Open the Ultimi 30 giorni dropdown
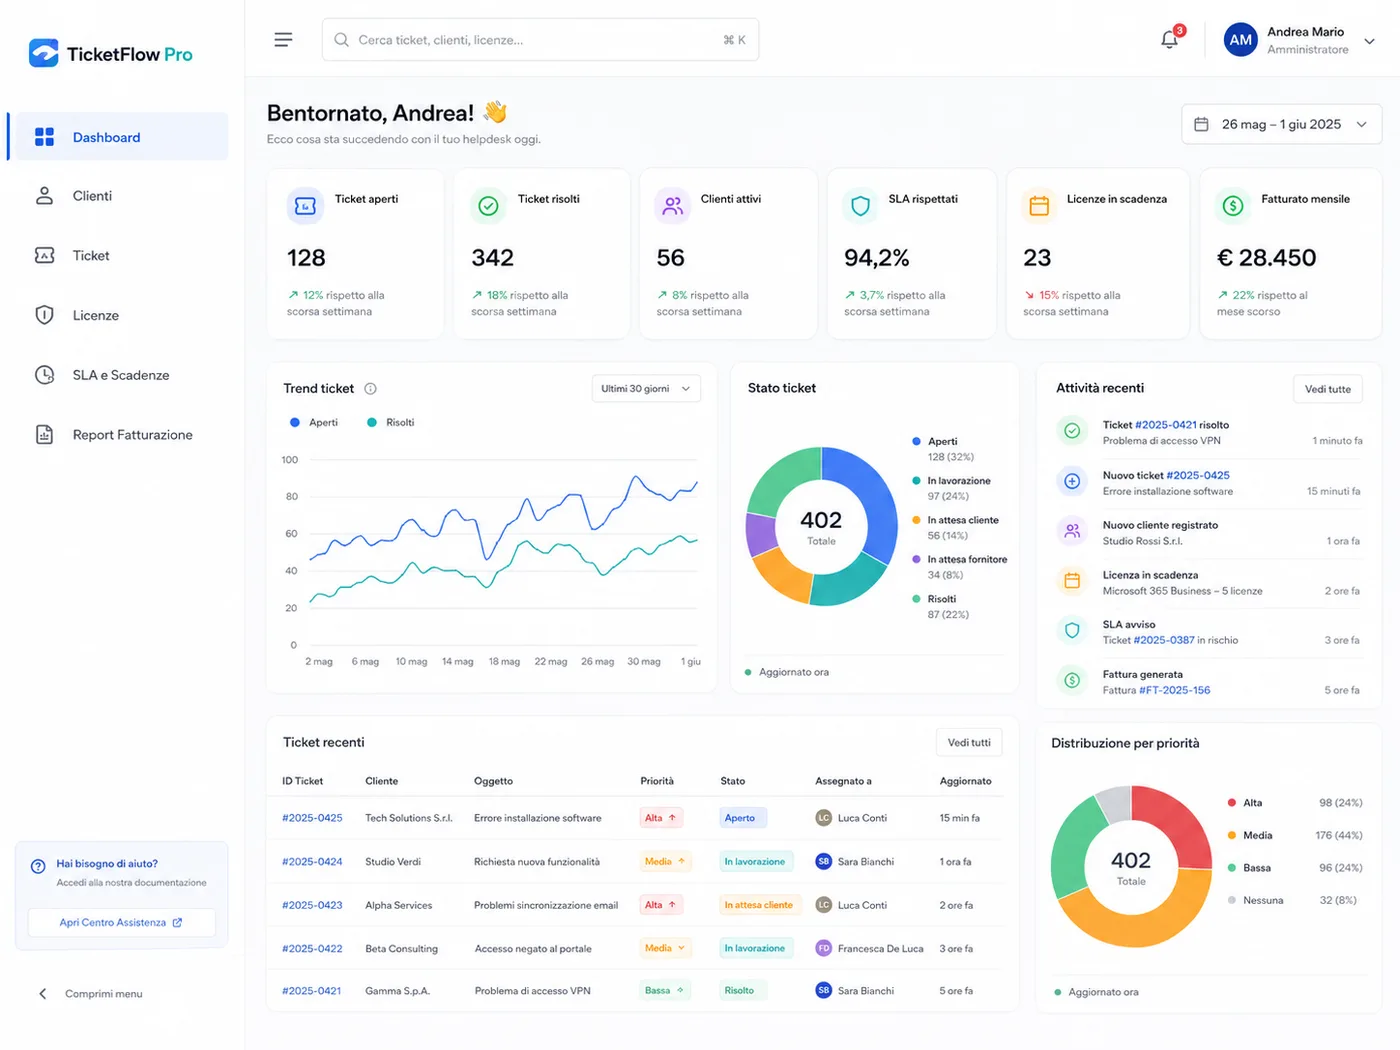1400x1050 pixels. pyautogui.click(x=646, y=388)
